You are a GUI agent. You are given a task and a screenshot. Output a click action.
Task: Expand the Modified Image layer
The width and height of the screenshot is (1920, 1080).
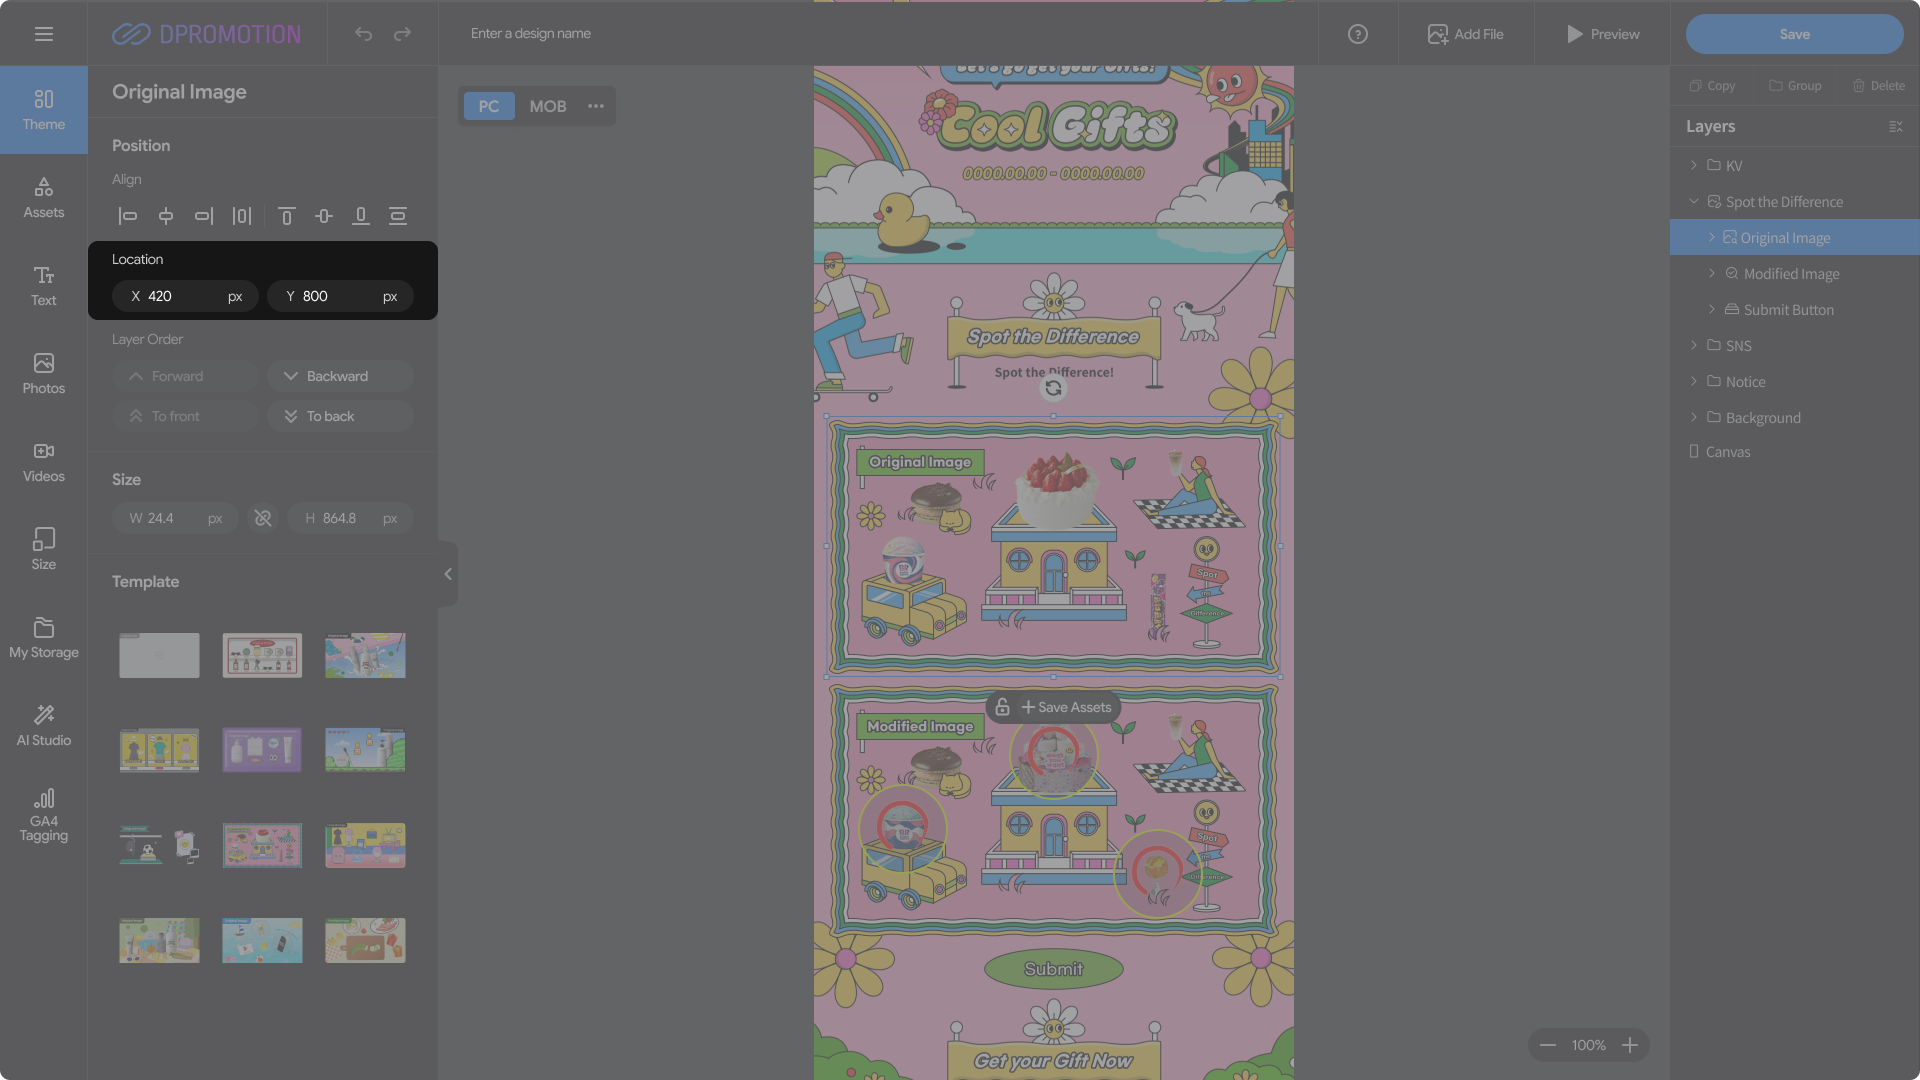pyautogui.click(x=1711, y=273)
